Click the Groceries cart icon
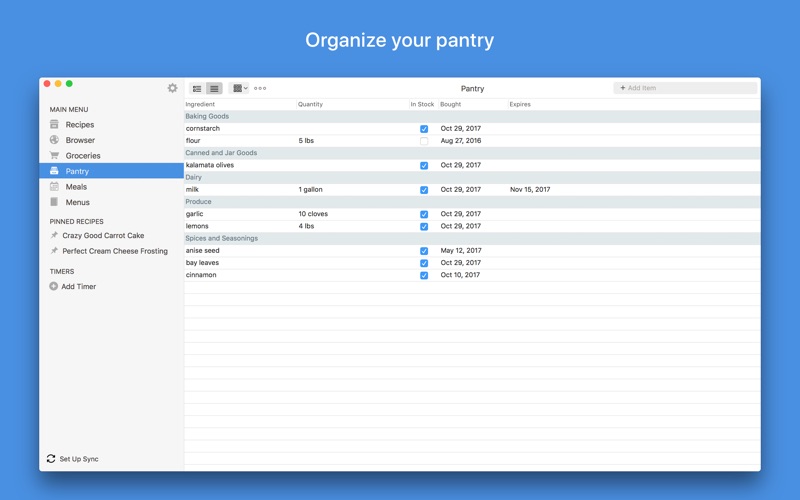This screenshot has height=500, width=800. (54, 156)
